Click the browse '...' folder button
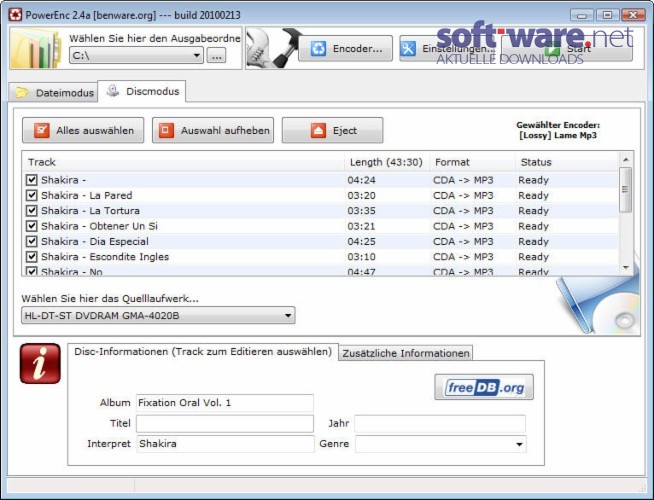The width and height of the screenshot is (654, 500). [216, 55]
